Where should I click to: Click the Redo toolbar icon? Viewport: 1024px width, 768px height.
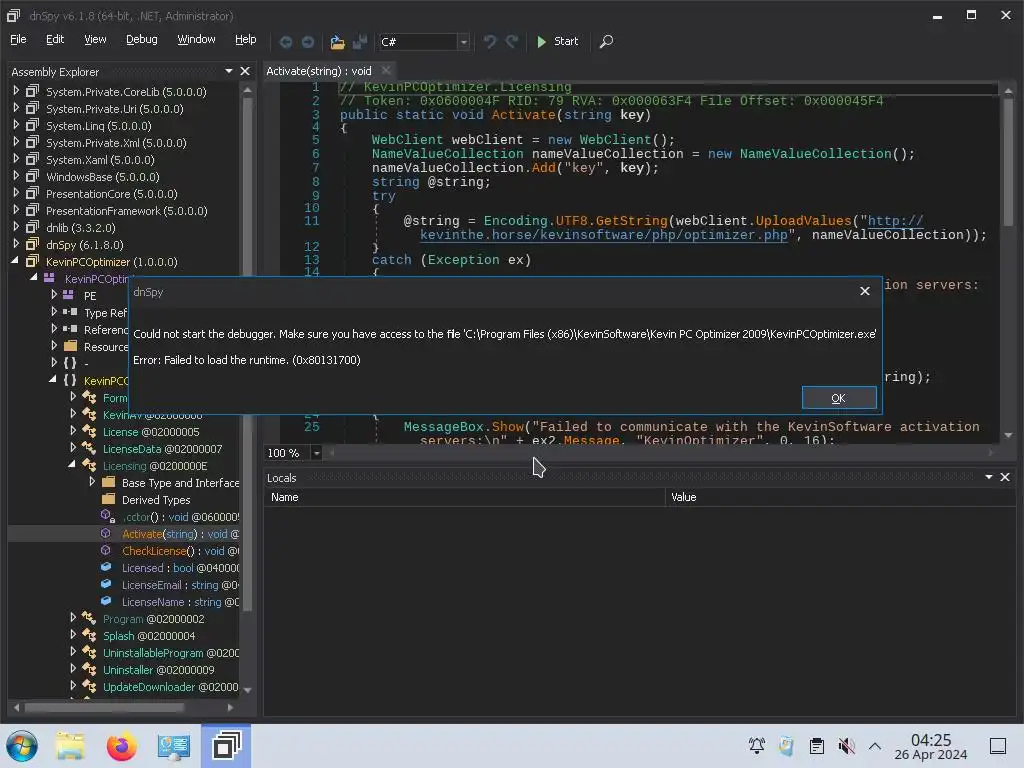pyautogui.click(x=512, y=42)
